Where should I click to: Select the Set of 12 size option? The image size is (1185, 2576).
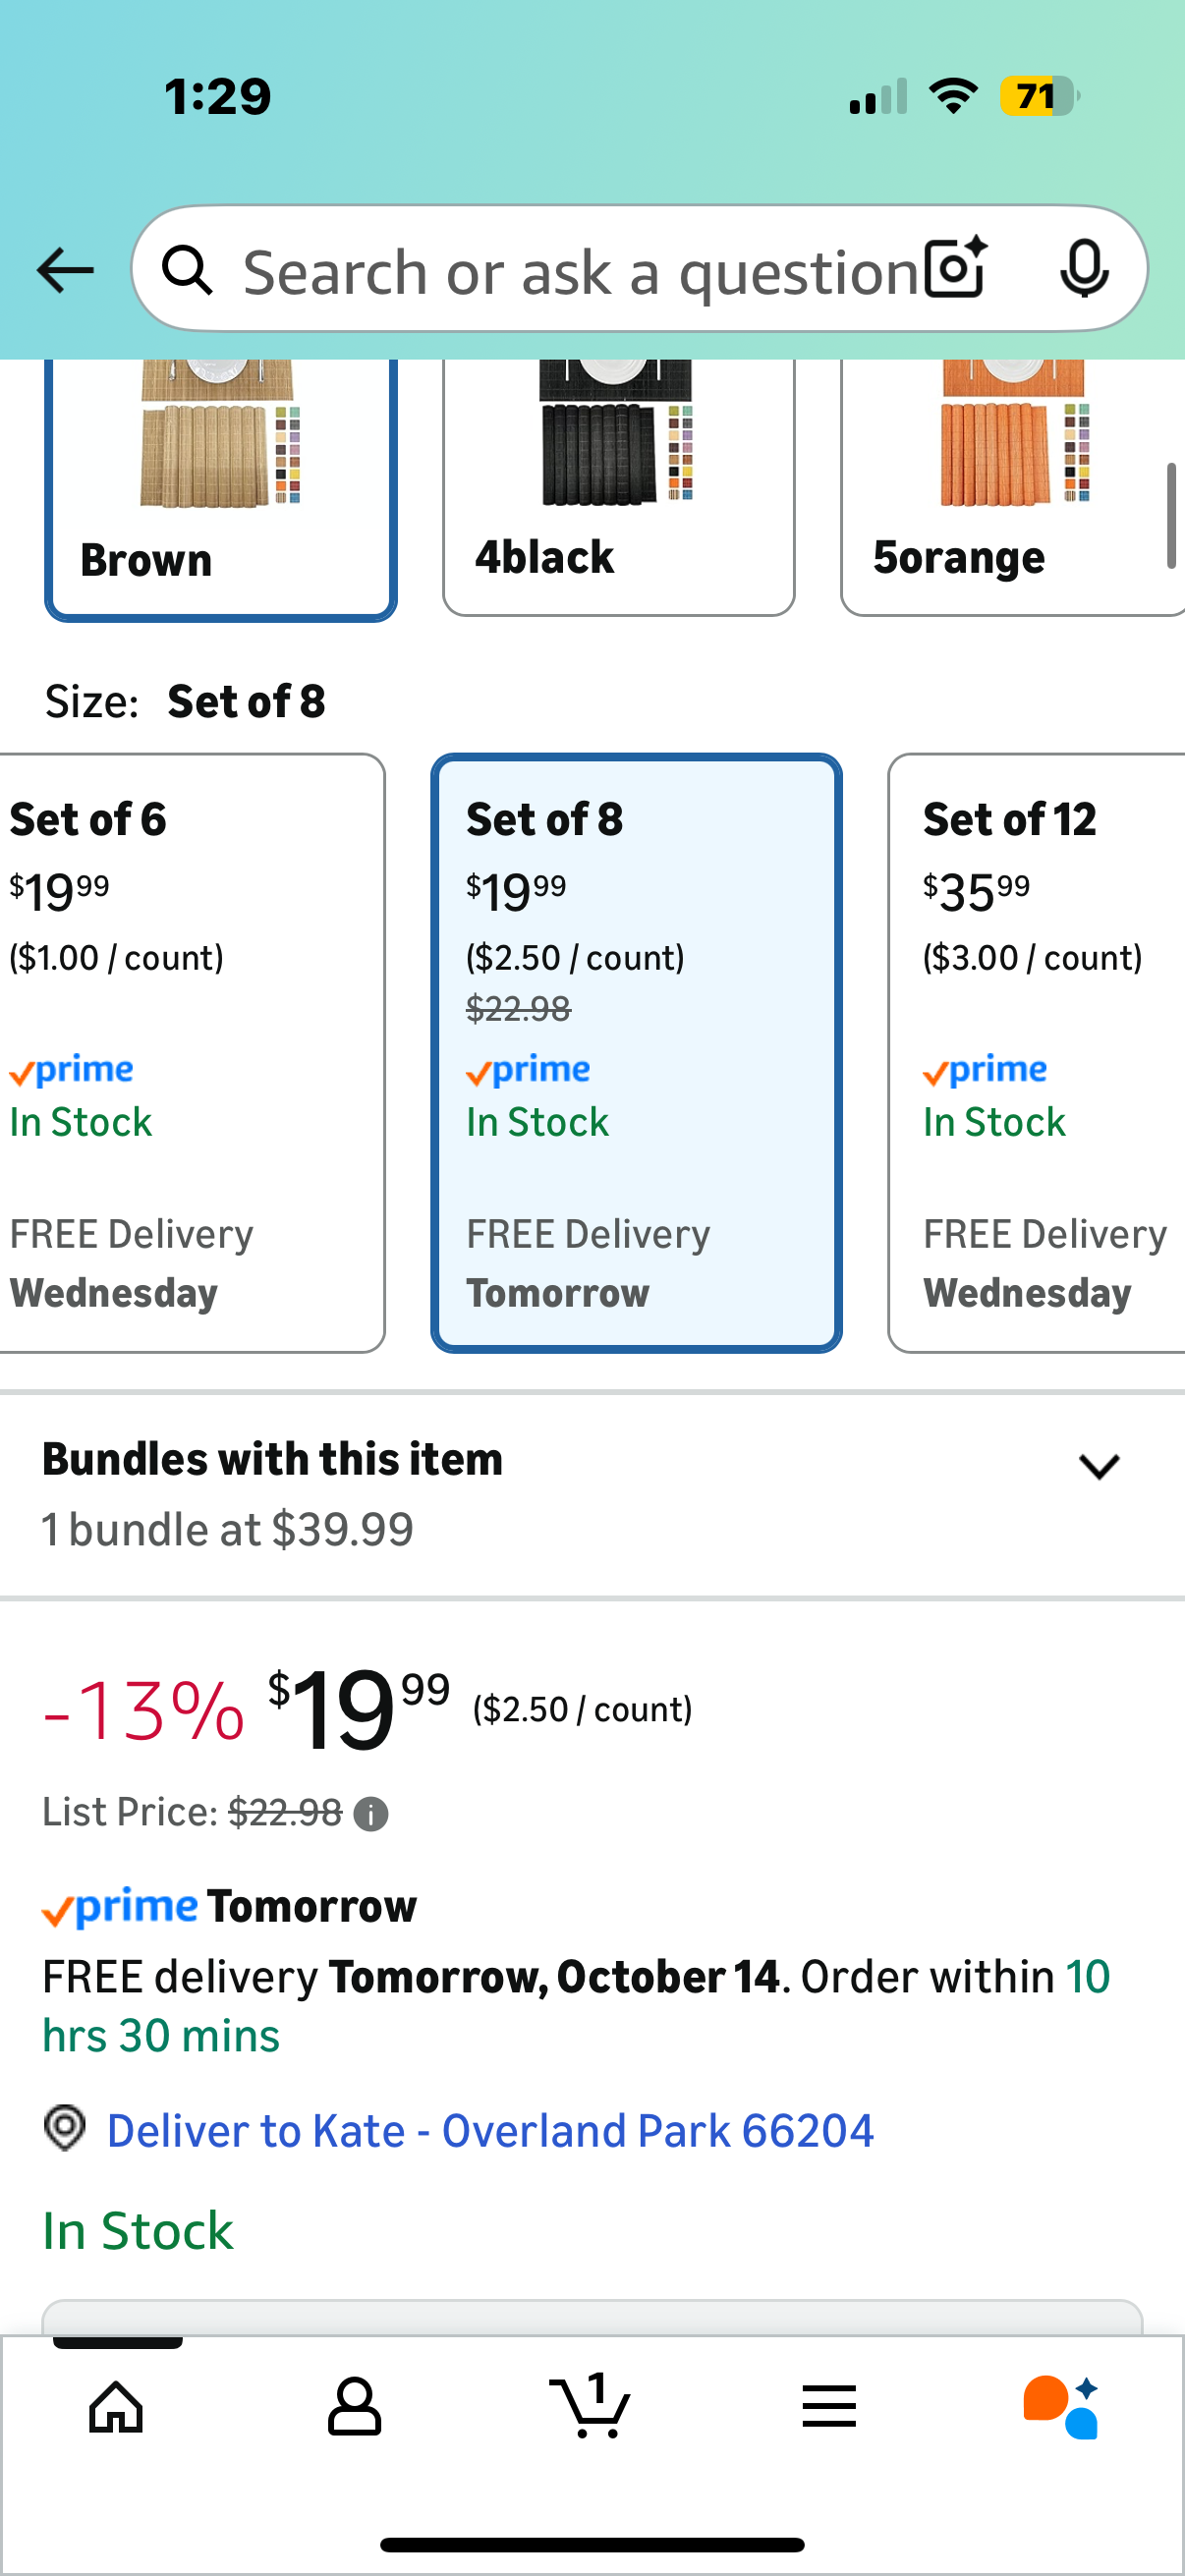[1036, 1052]
